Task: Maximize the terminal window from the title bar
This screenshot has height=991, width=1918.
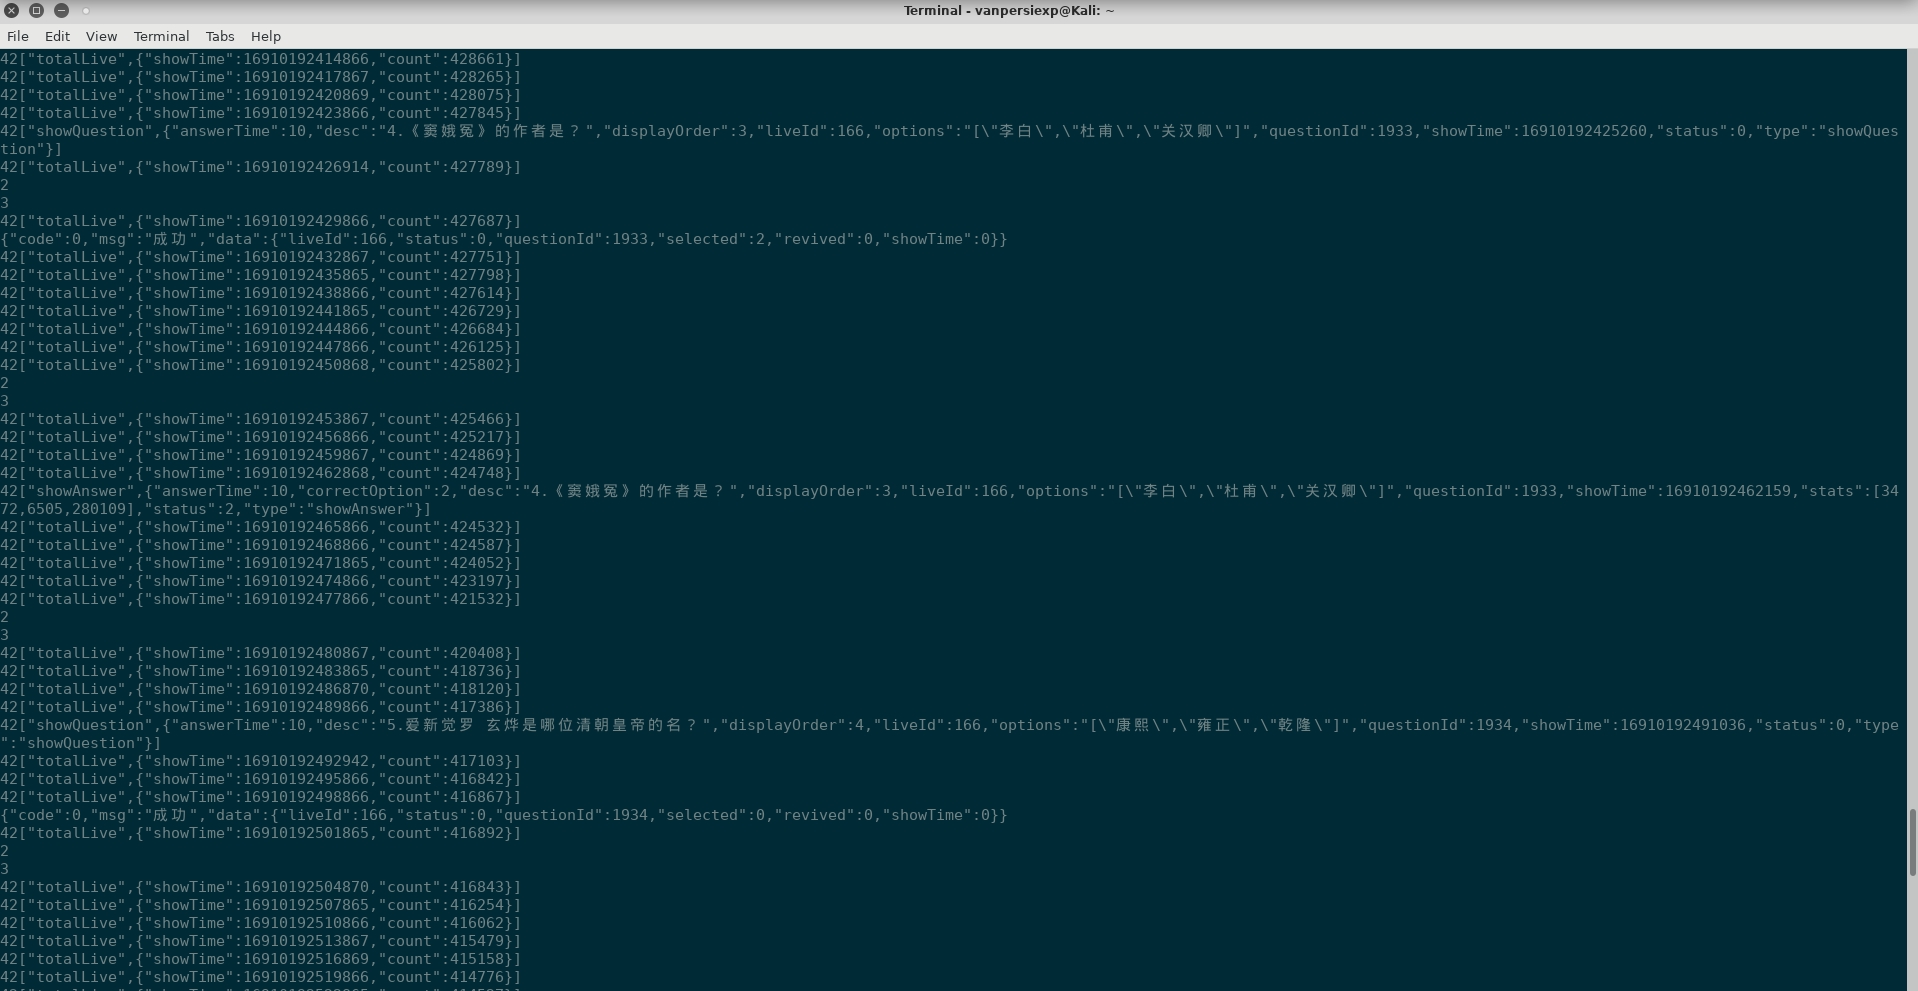Action: click(36, 10)
